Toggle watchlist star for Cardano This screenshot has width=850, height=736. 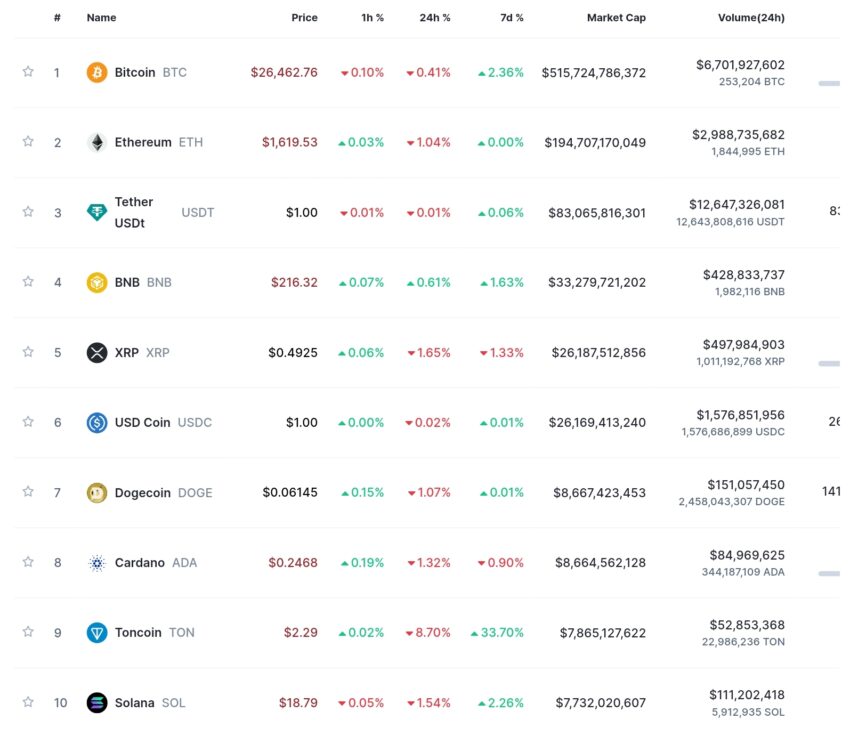[28, 561]
